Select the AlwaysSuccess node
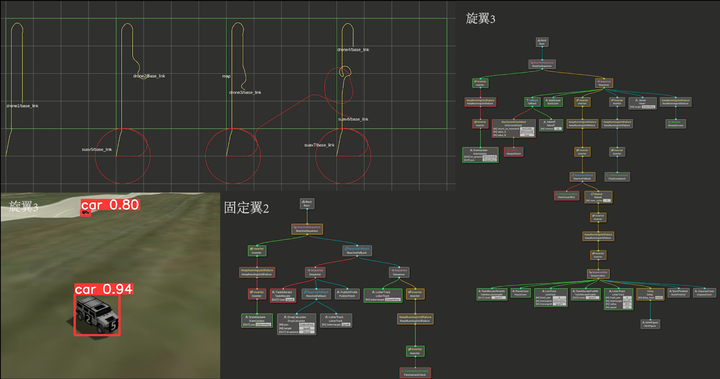The image size is (720, 379). [x=675, y=124]
